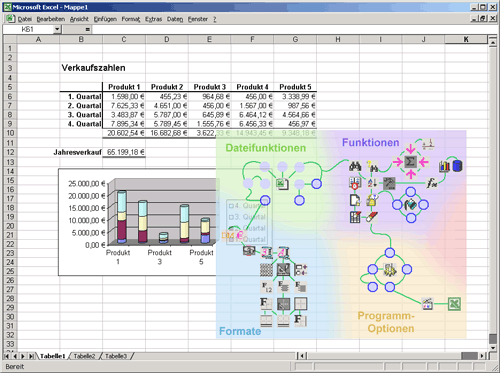Click the Jahresverkauf label cell
The height and width of the screenshot is (373, 500).
pyautogui.click(x=77, y=152)
